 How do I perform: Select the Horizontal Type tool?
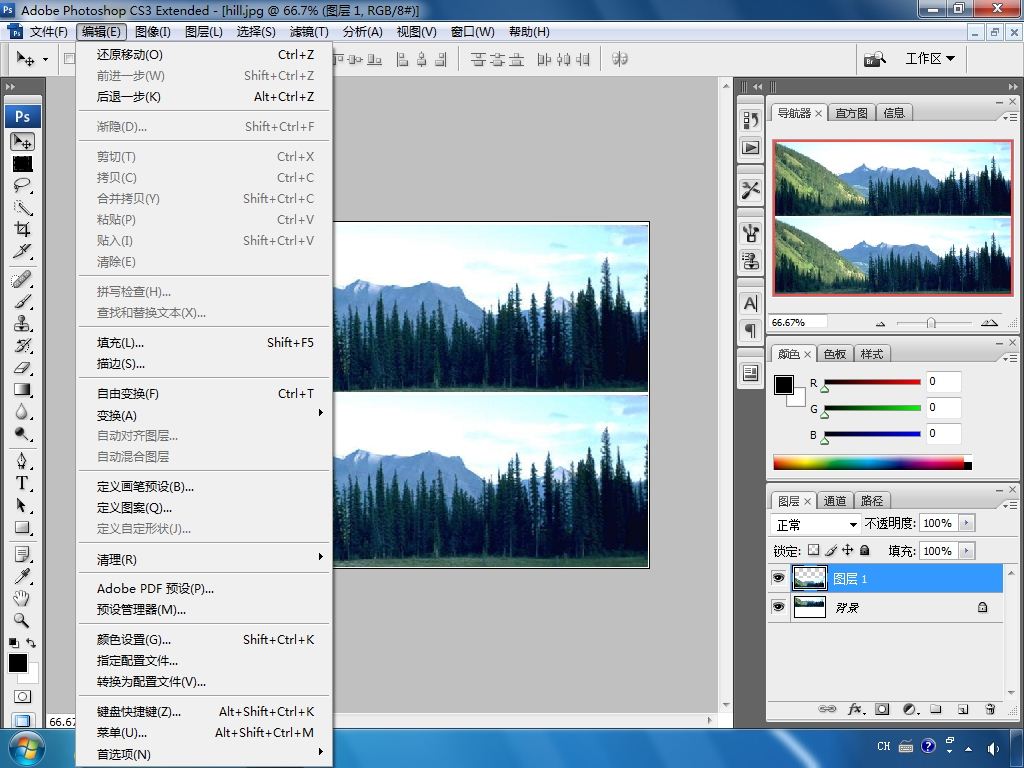pyautogui.click(x=22, y=483)
